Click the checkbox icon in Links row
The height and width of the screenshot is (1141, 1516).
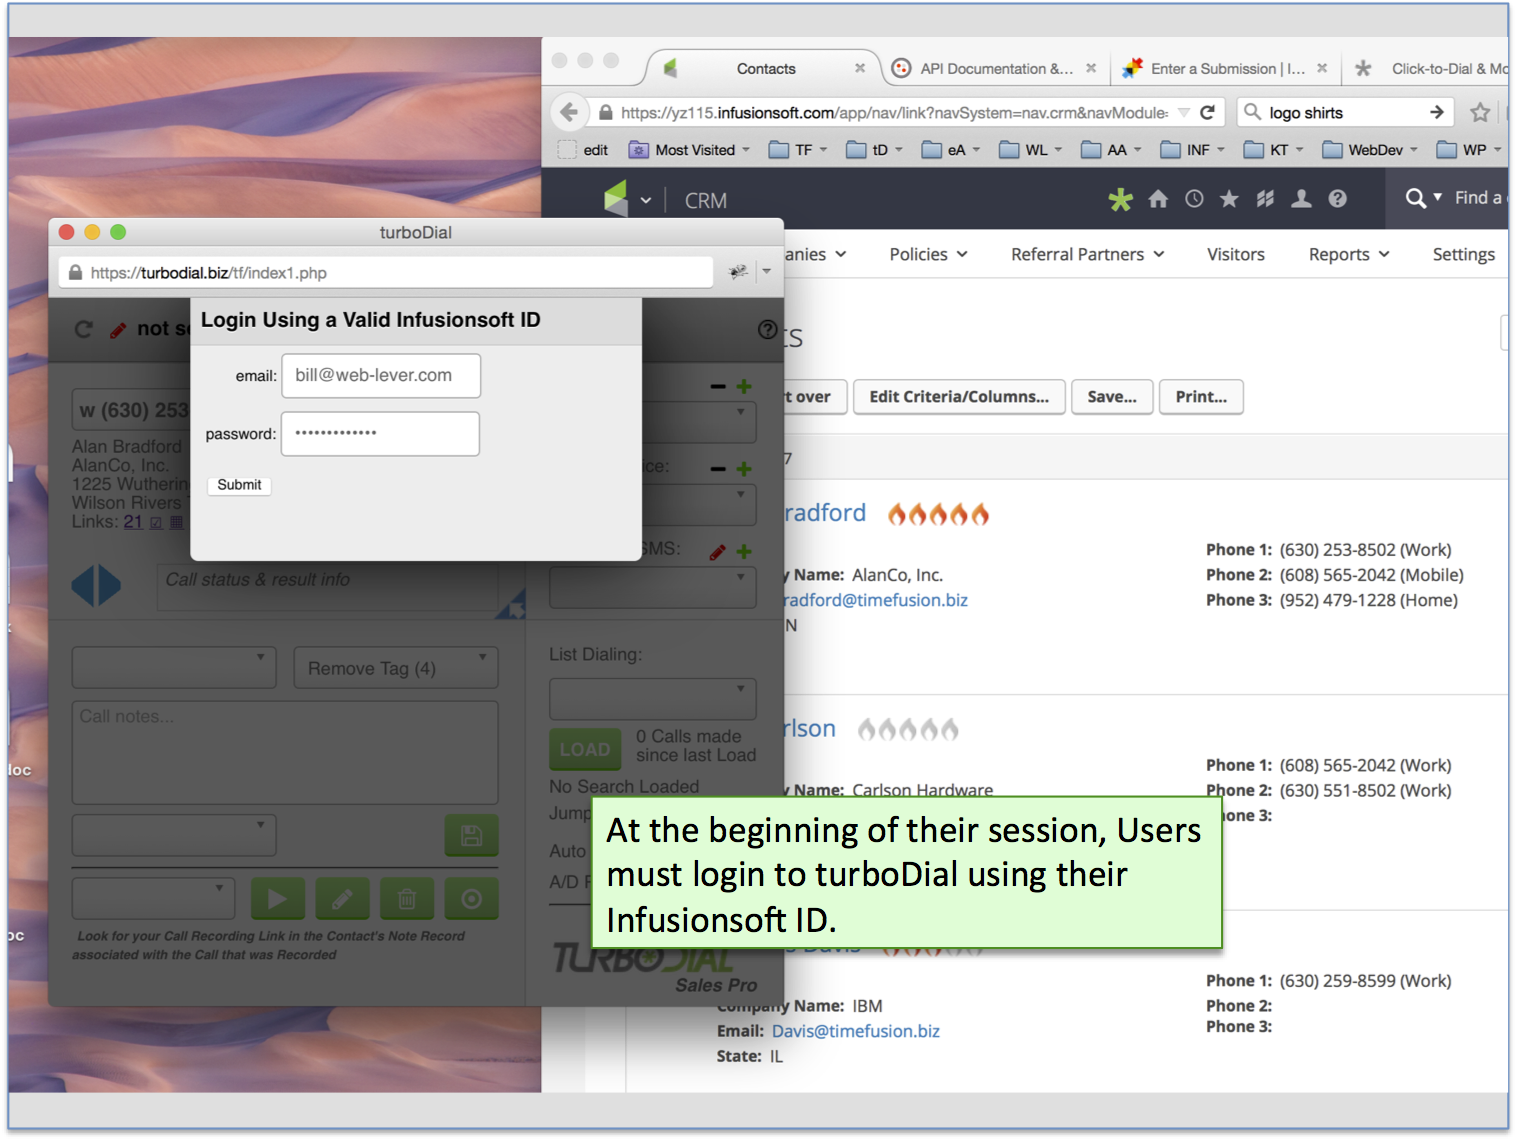156,522
